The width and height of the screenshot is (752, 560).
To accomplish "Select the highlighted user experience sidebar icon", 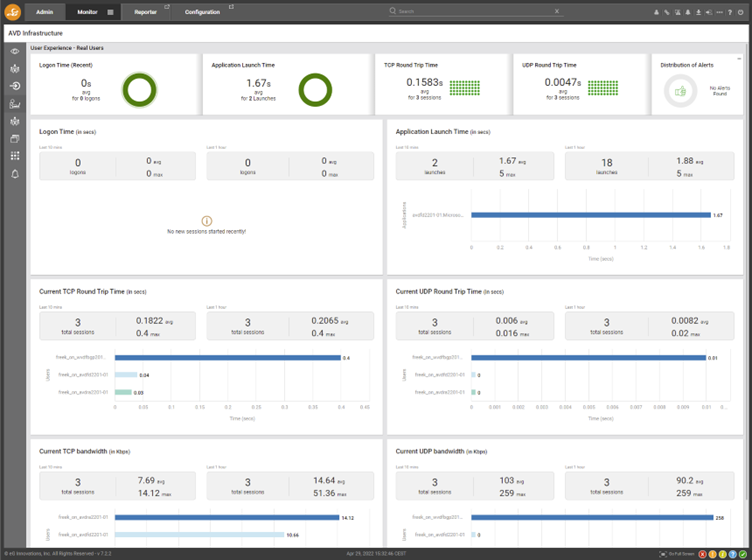I will (15, 104).
